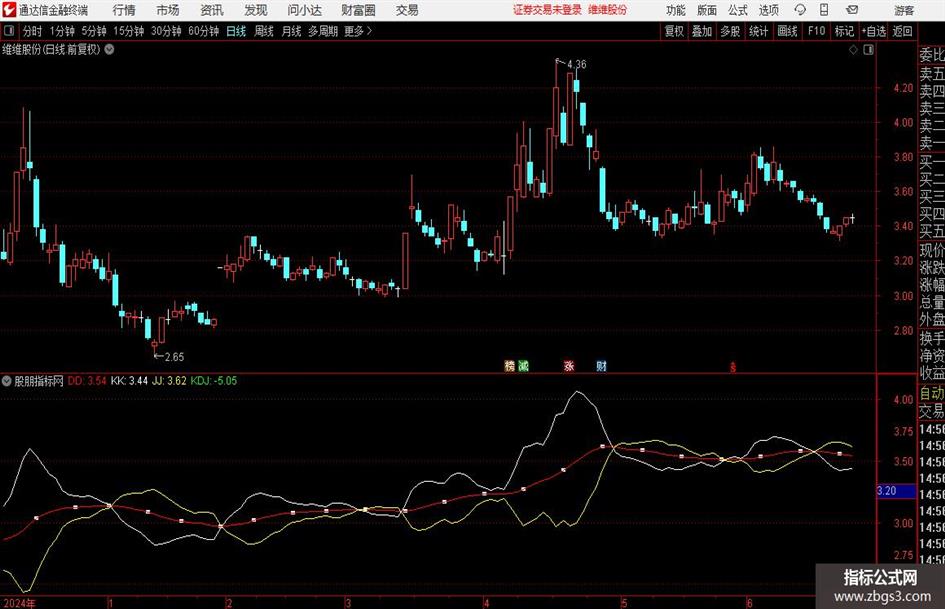The height and width of the screenshot is (609, 945).
Task: Open the 财富圈 menu
Action: pos(358,10)
